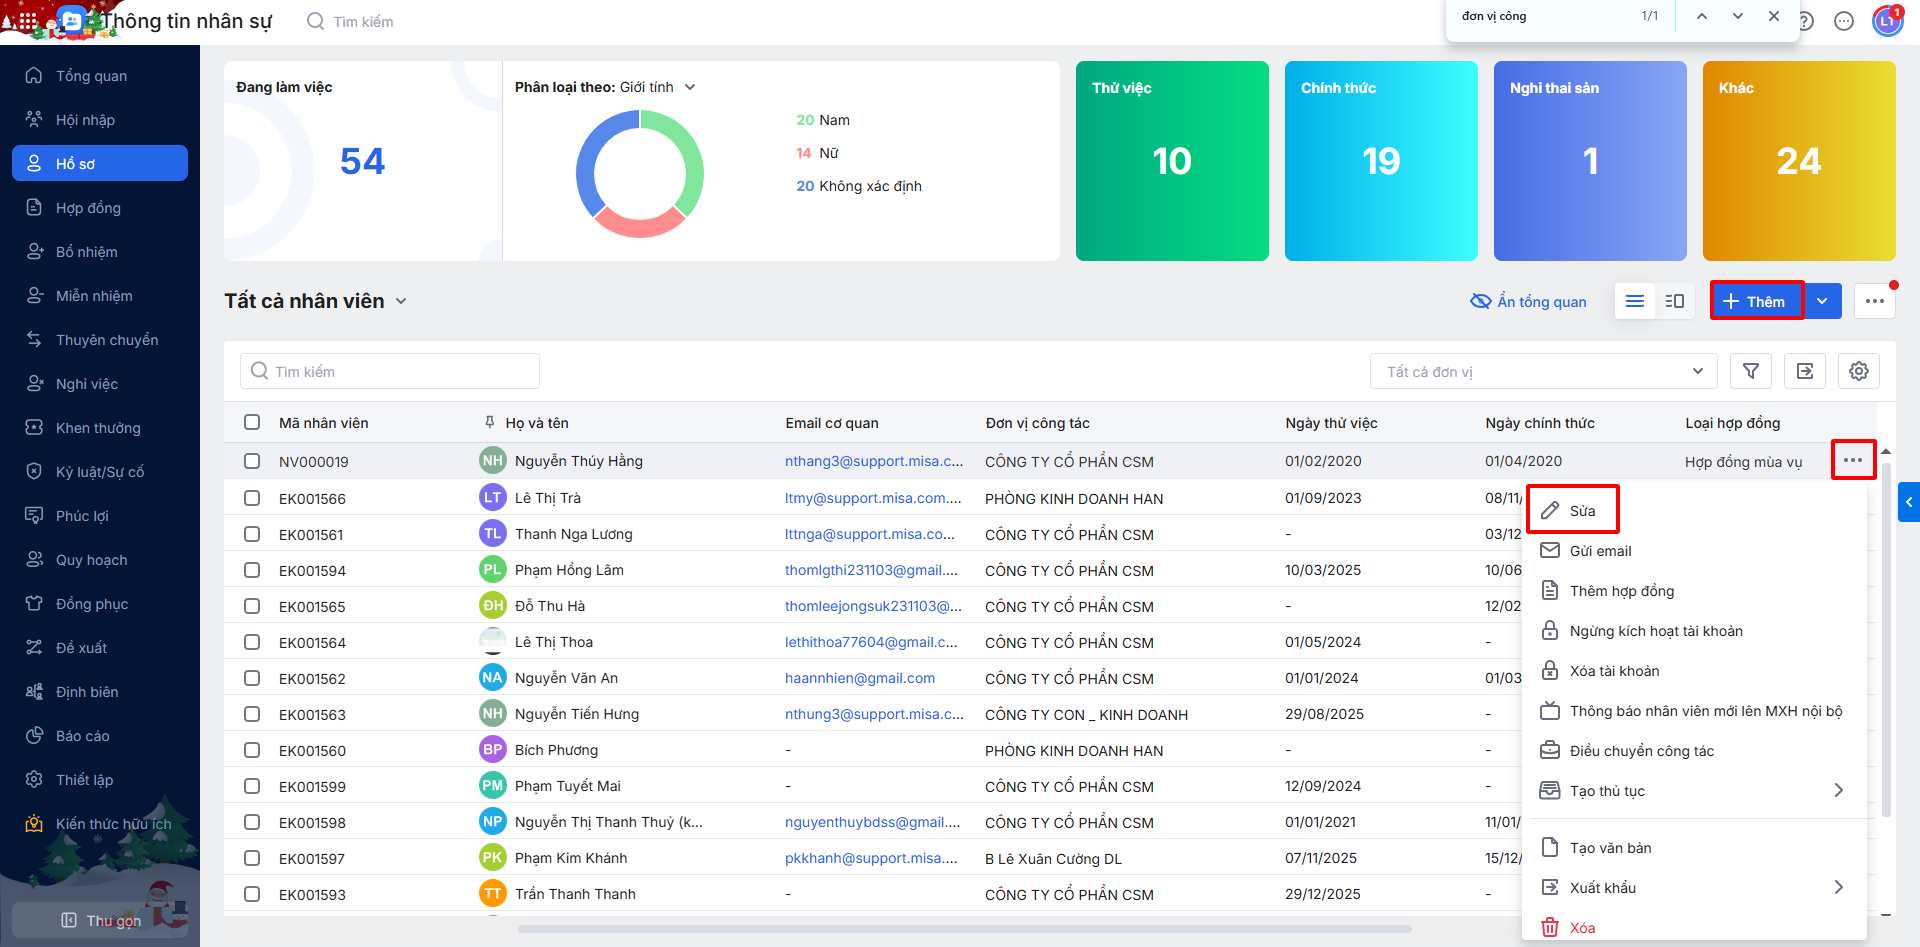
Task: Open the table settings gear icon
Action: 1858,371
